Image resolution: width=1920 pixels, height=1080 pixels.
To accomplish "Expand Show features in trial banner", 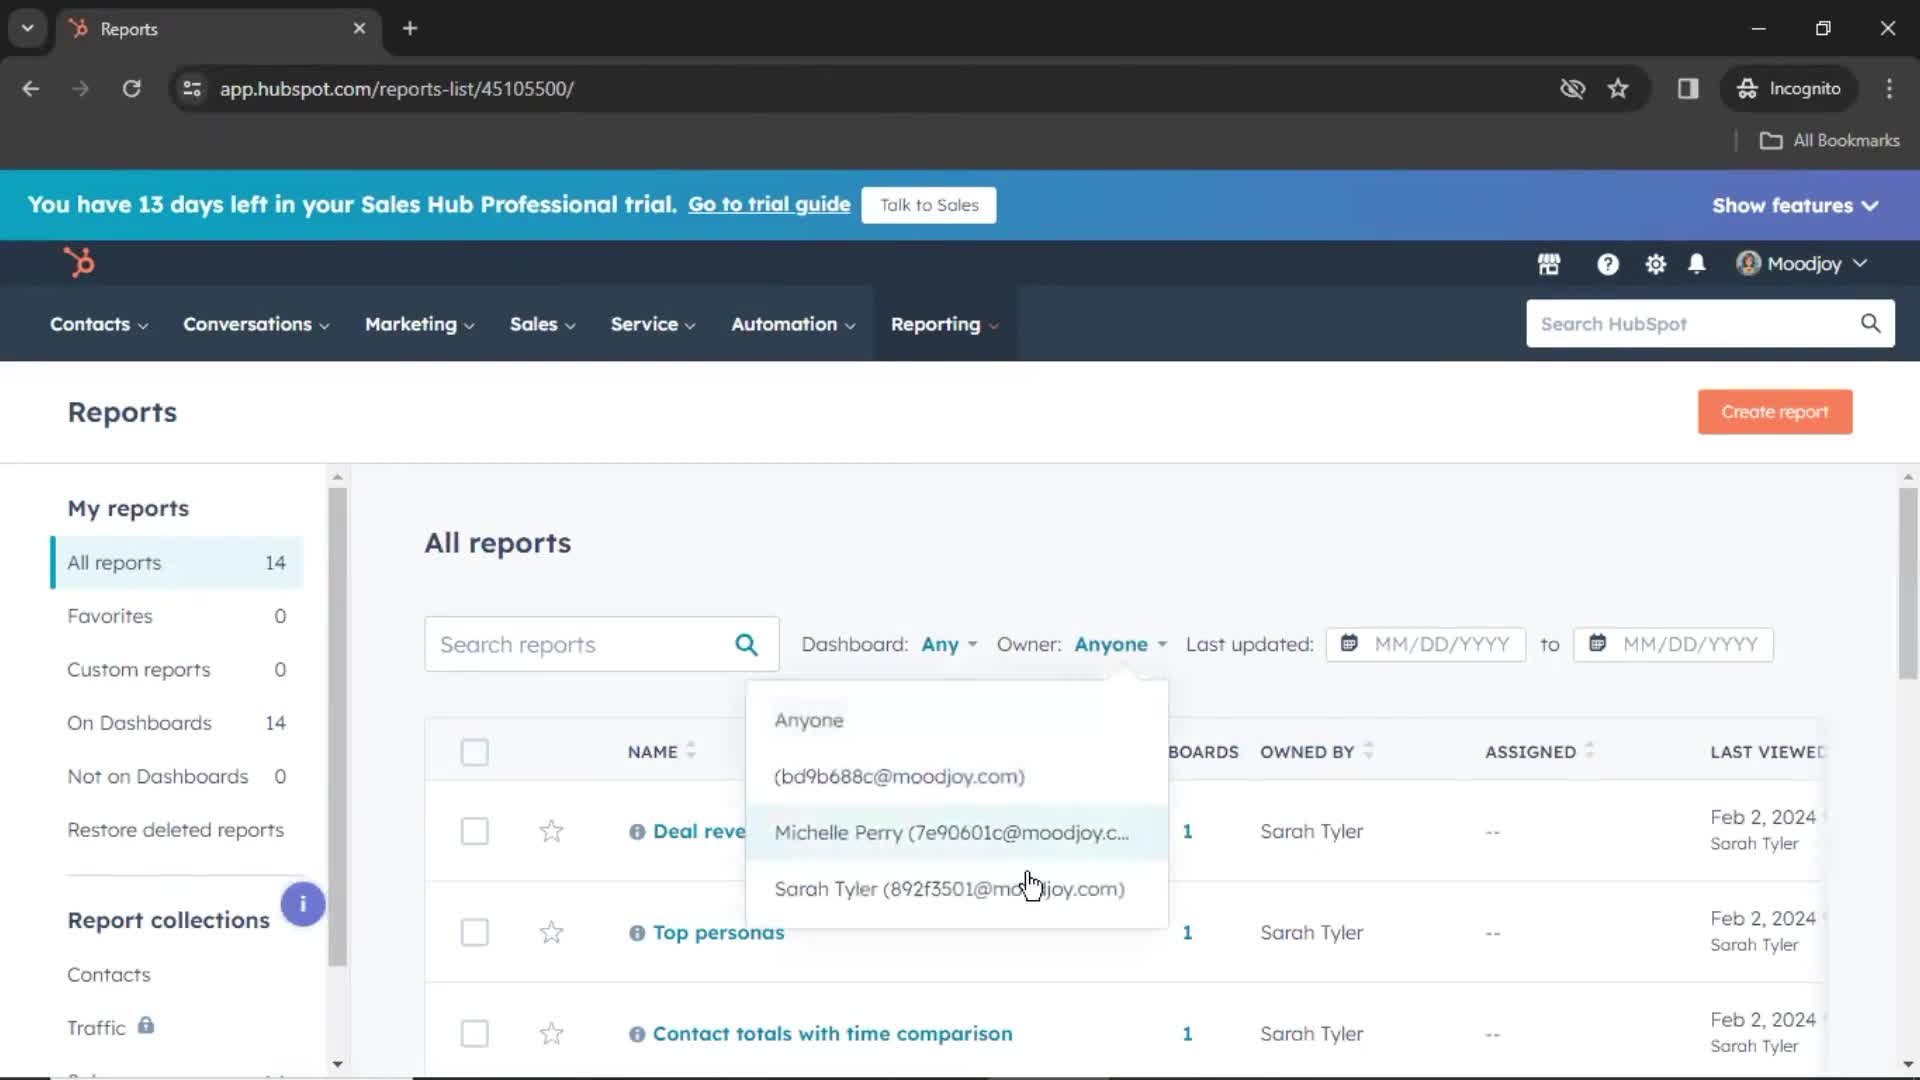I will (x=1795, y=205).
